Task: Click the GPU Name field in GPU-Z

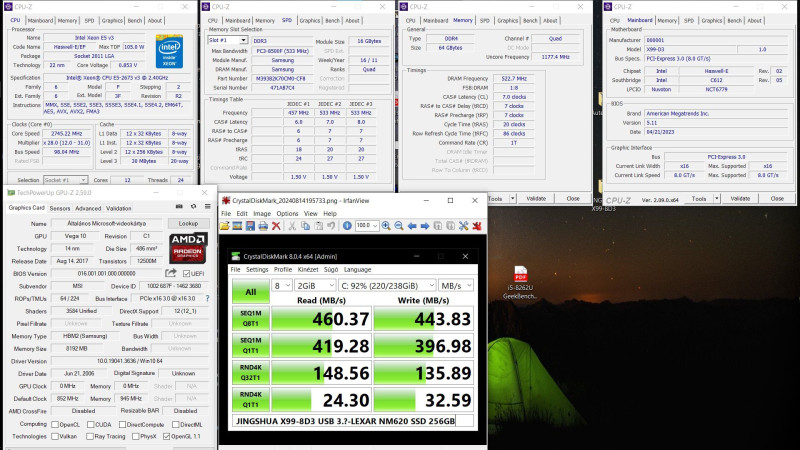Action: pos(106,223)
